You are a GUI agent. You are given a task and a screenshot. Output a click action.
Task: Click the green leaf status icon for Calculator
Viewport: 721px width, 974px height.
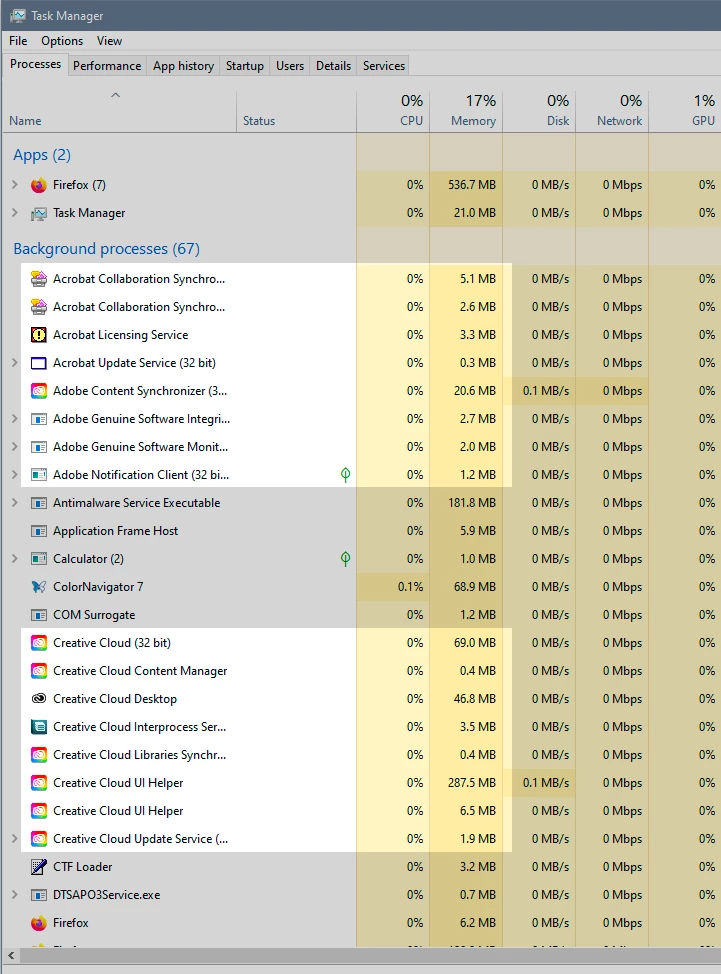point(345,559)
